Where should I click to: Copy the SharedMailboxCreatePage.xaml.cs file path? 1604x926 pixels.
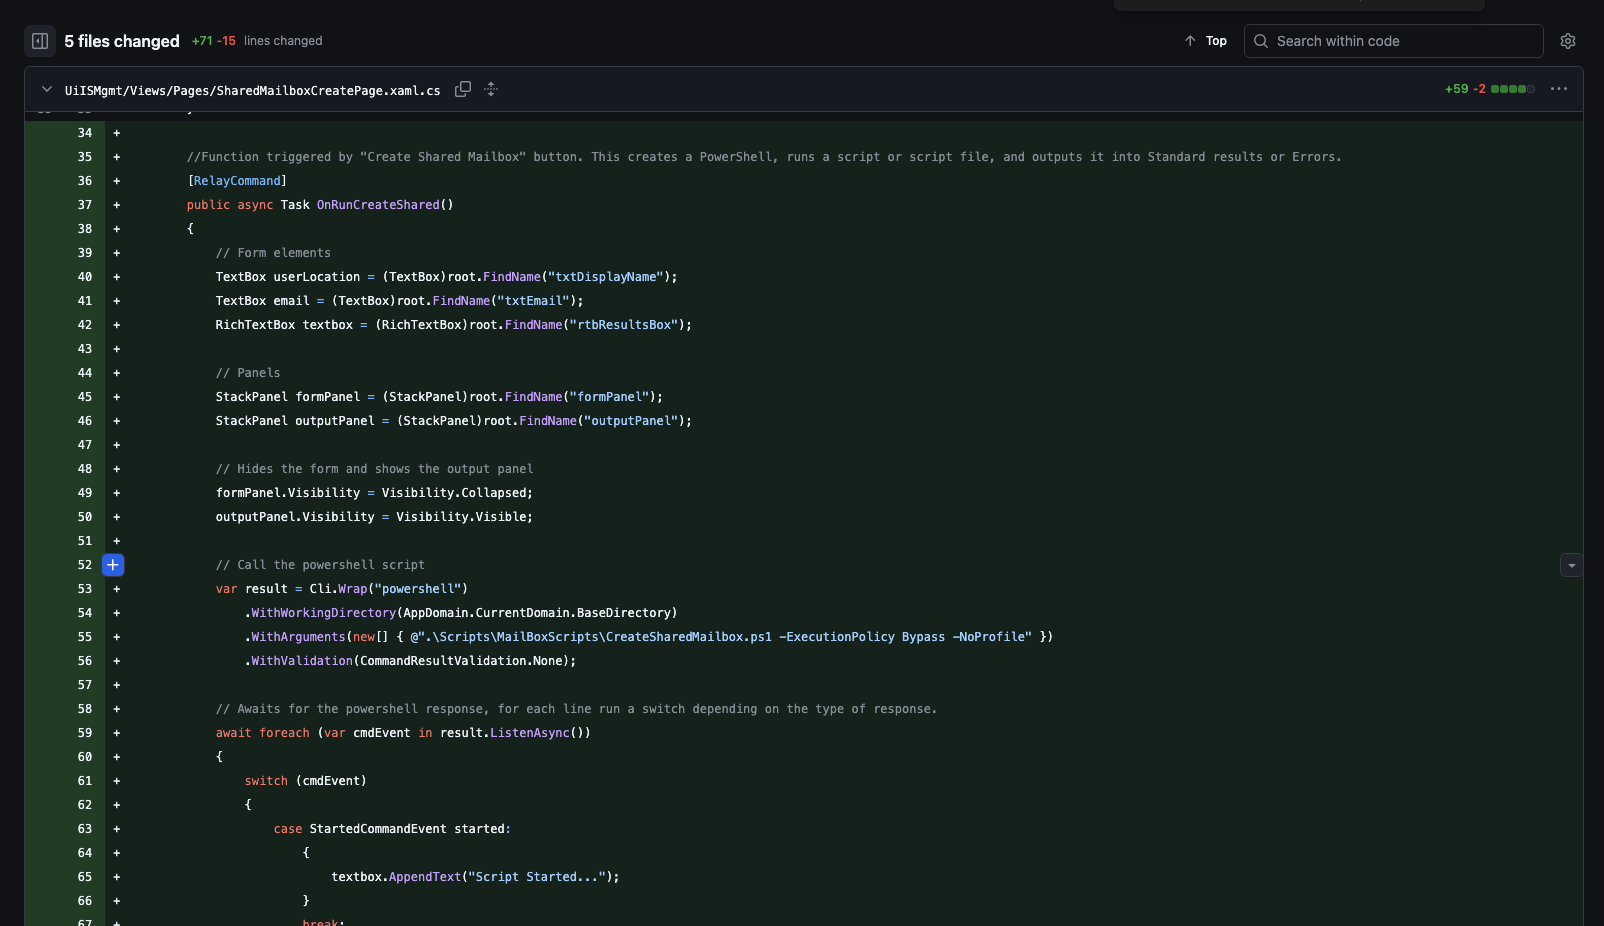click(462, 89)
